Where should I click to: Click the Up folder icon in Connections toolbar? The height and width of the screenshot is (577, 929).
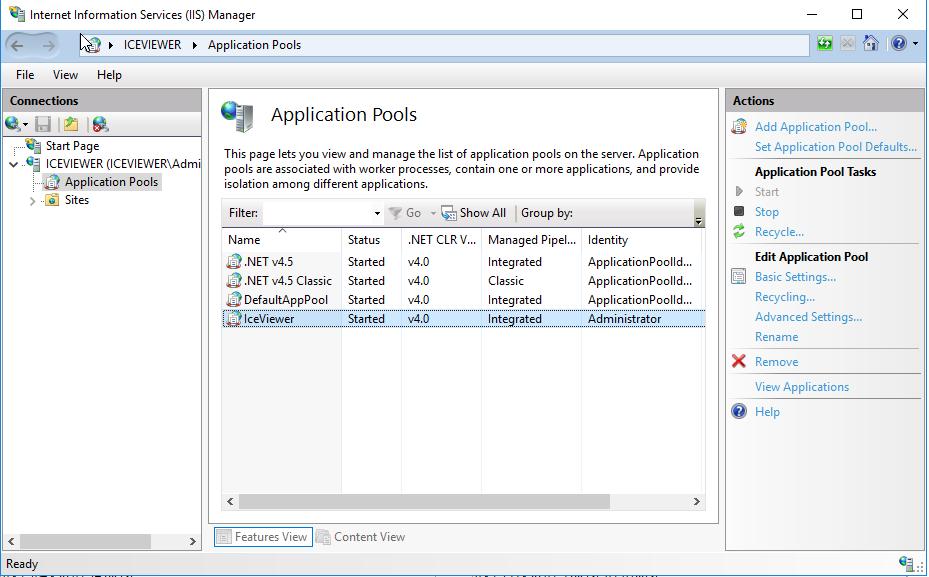point(71,124)
